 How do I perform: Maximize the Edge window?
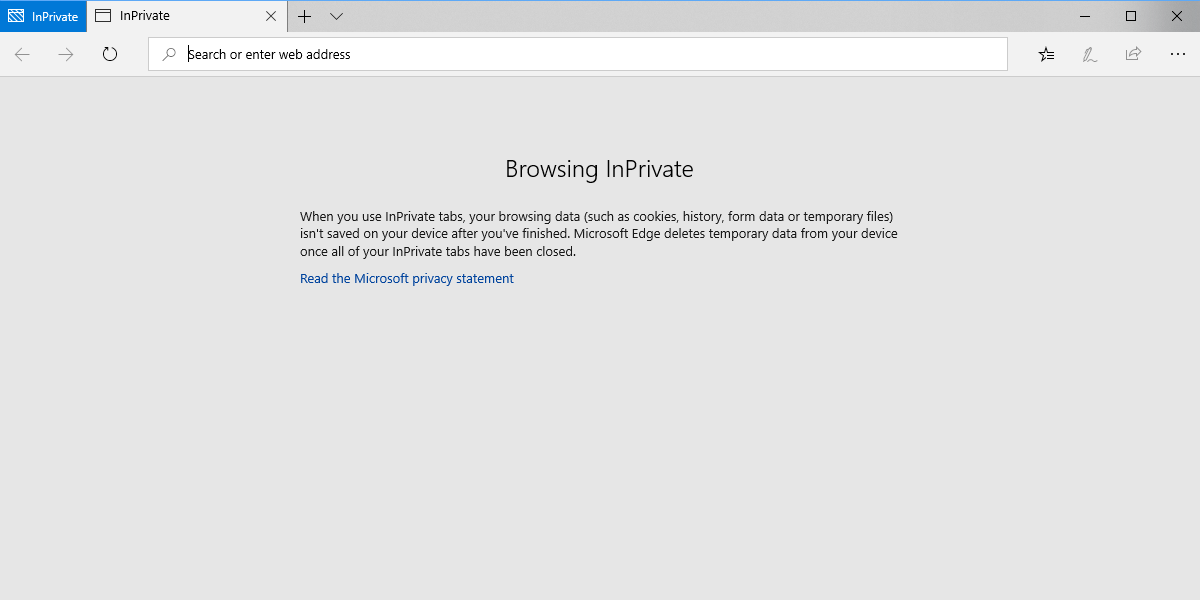[x=1131, y=16]
